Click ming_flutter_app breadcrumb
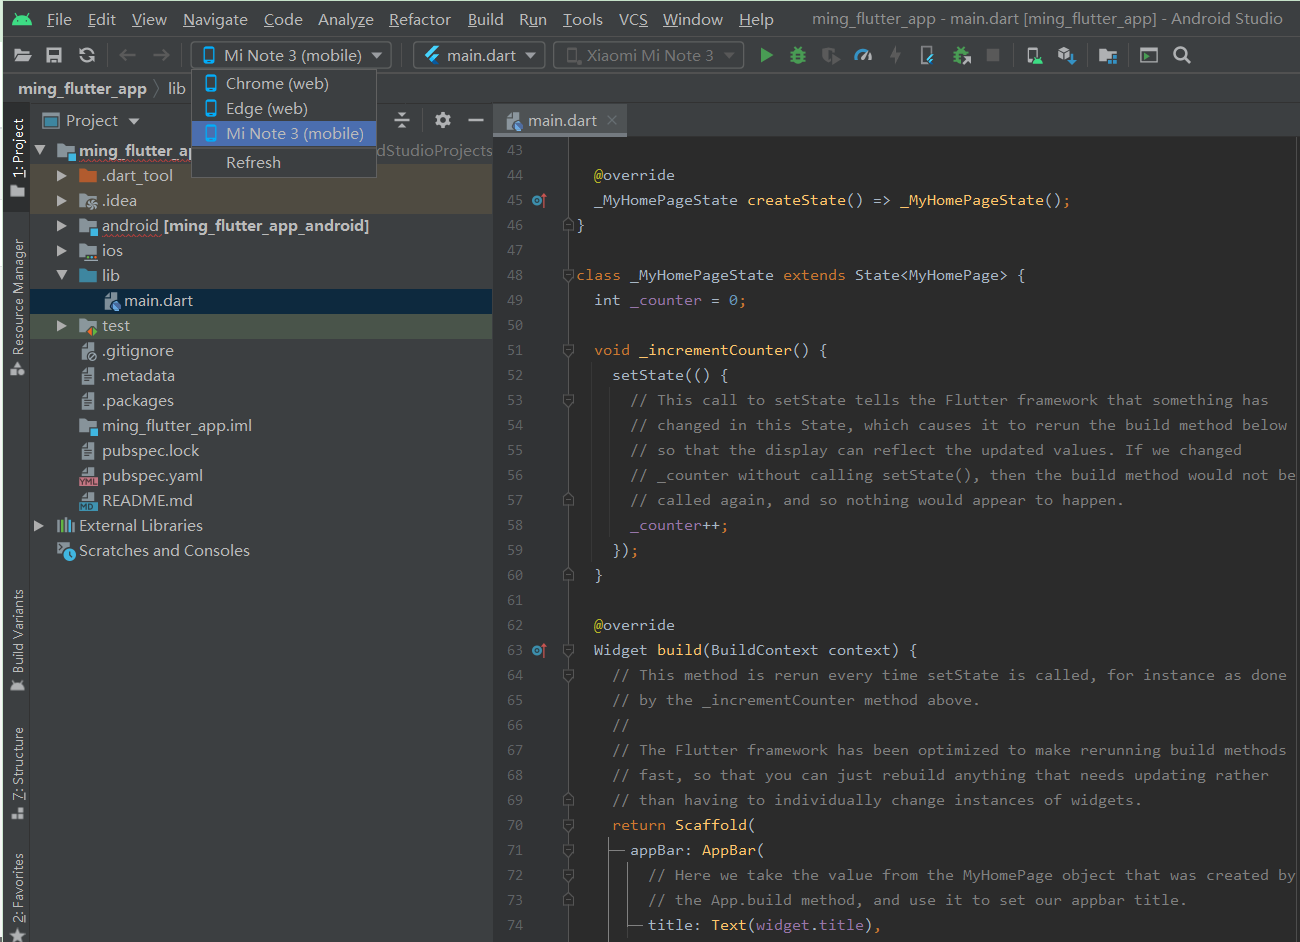The width and height of the screenshot is (1300, 942). 82,89
